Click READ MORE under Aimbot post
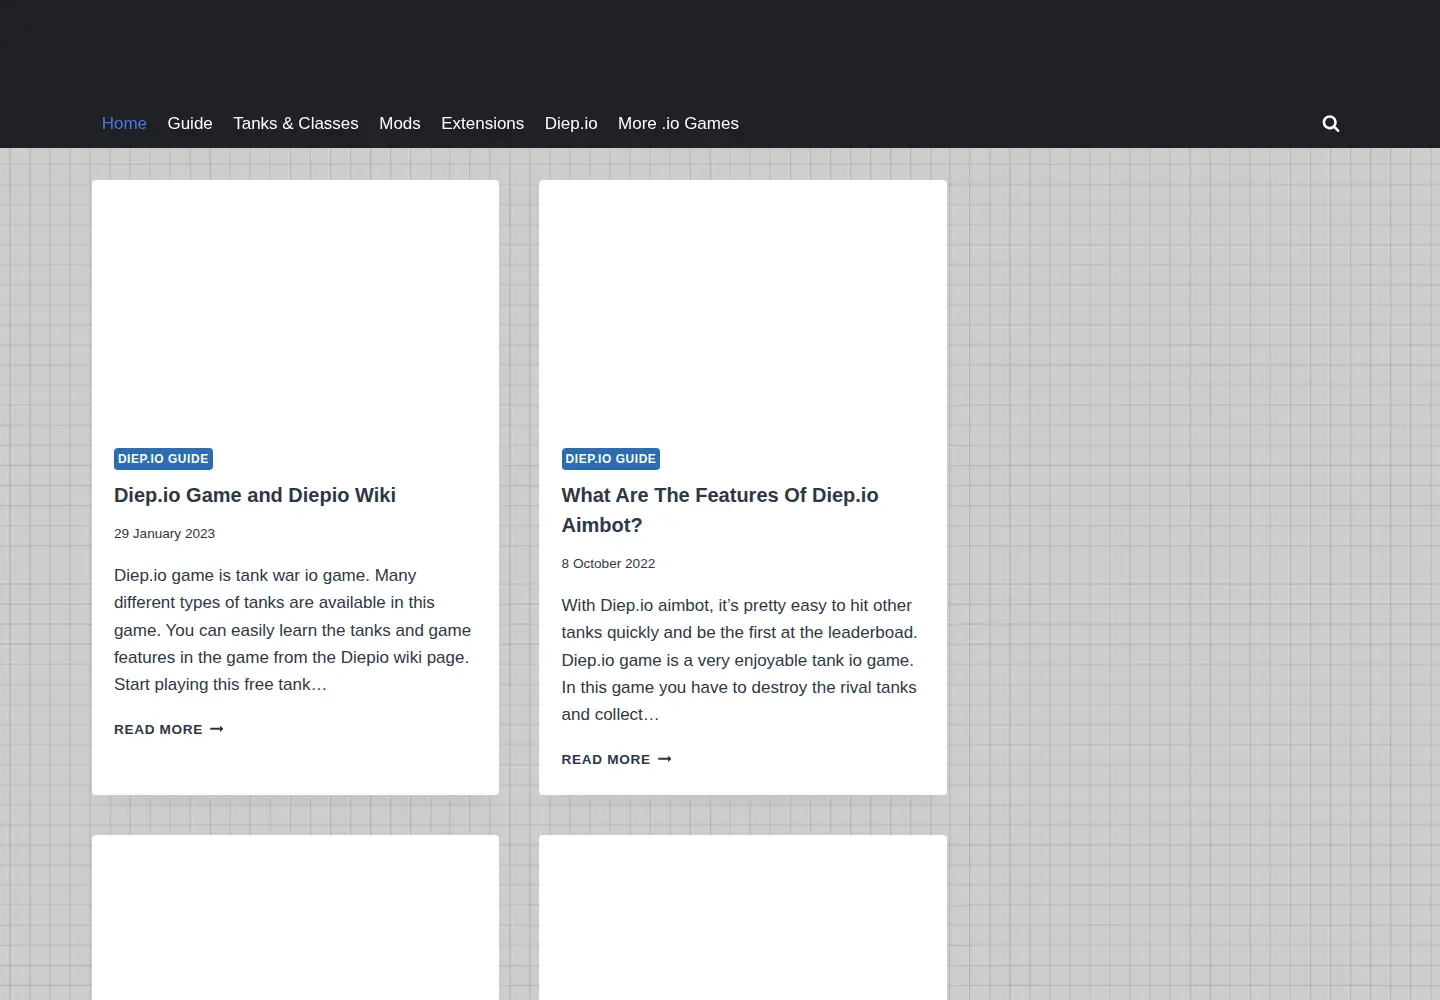The width and height of the screenshot is (1440, 1000). [x=616, y=759]
